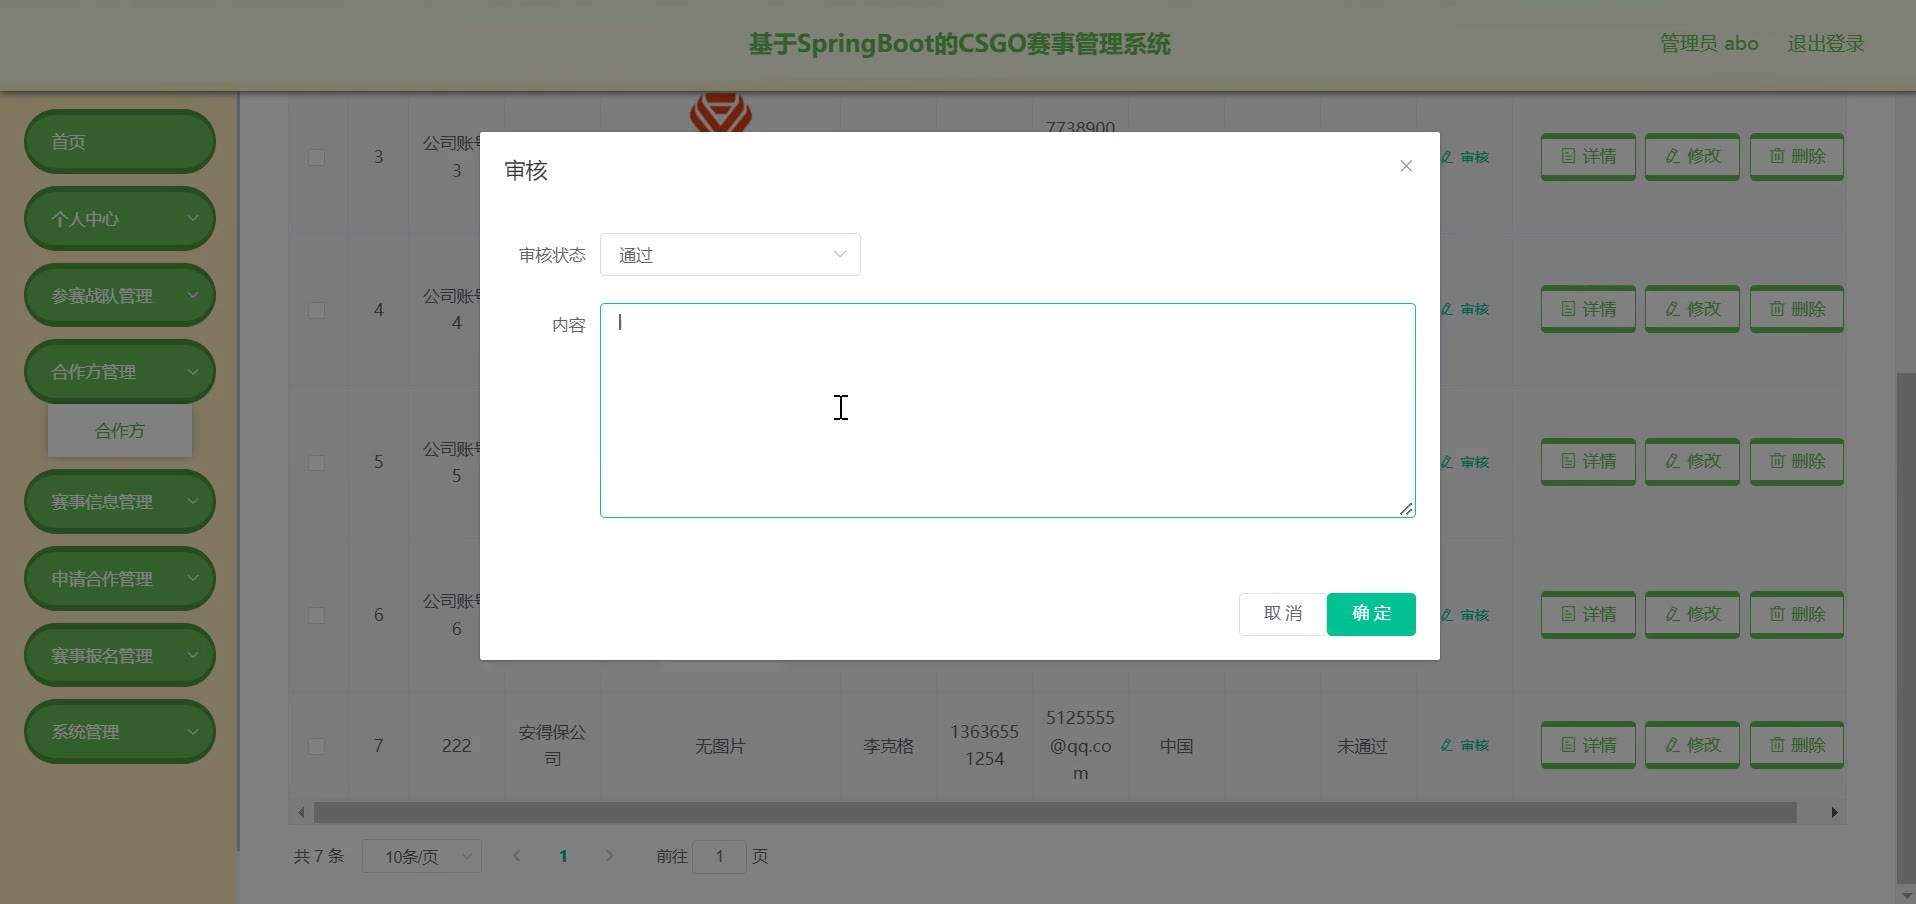Click 修改 for row 4

pyautogui.click(x=1692, y=310)
